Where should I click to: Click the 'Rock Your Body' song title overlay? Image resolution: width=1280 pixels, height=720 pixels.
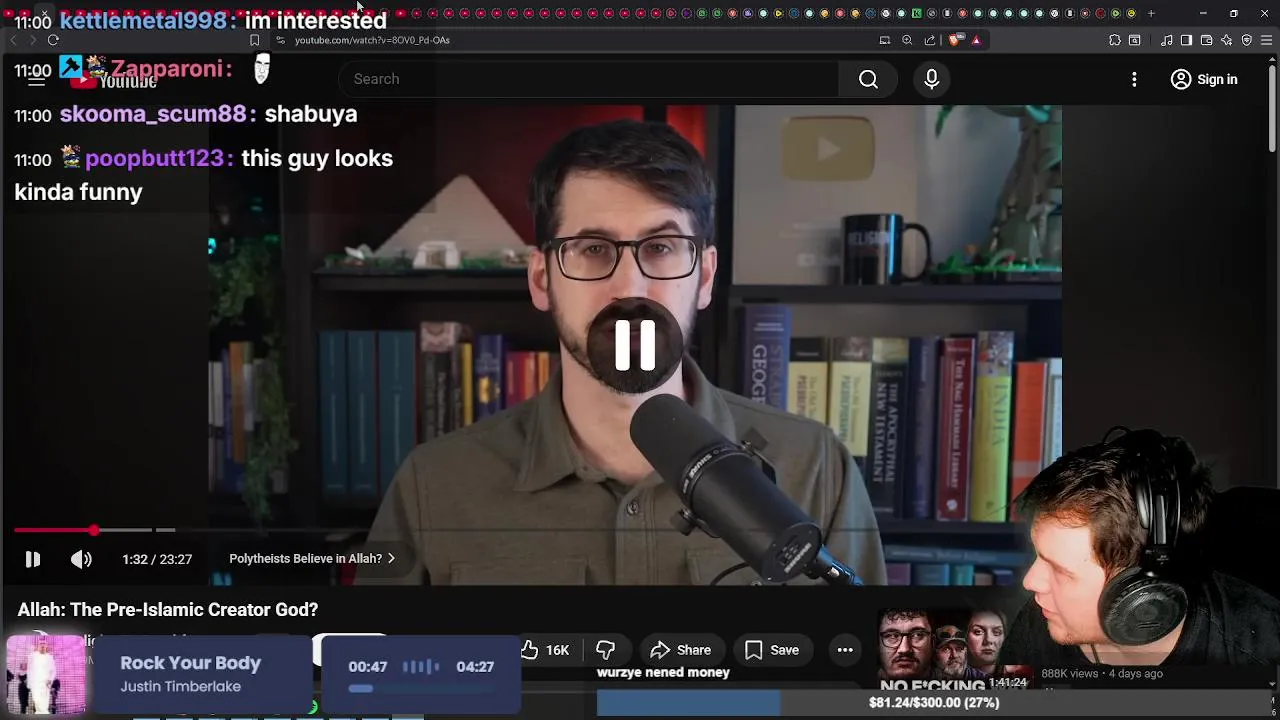(x=190, y=663)
